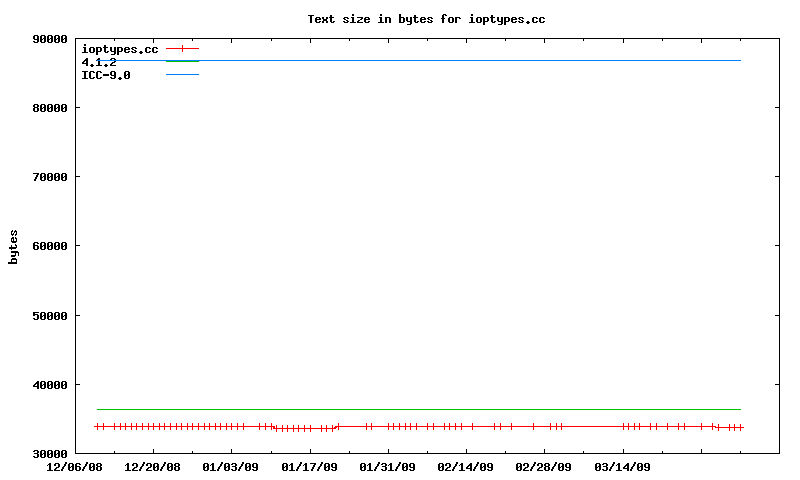Click the horizontal line just below 40000

pos(420,409)
